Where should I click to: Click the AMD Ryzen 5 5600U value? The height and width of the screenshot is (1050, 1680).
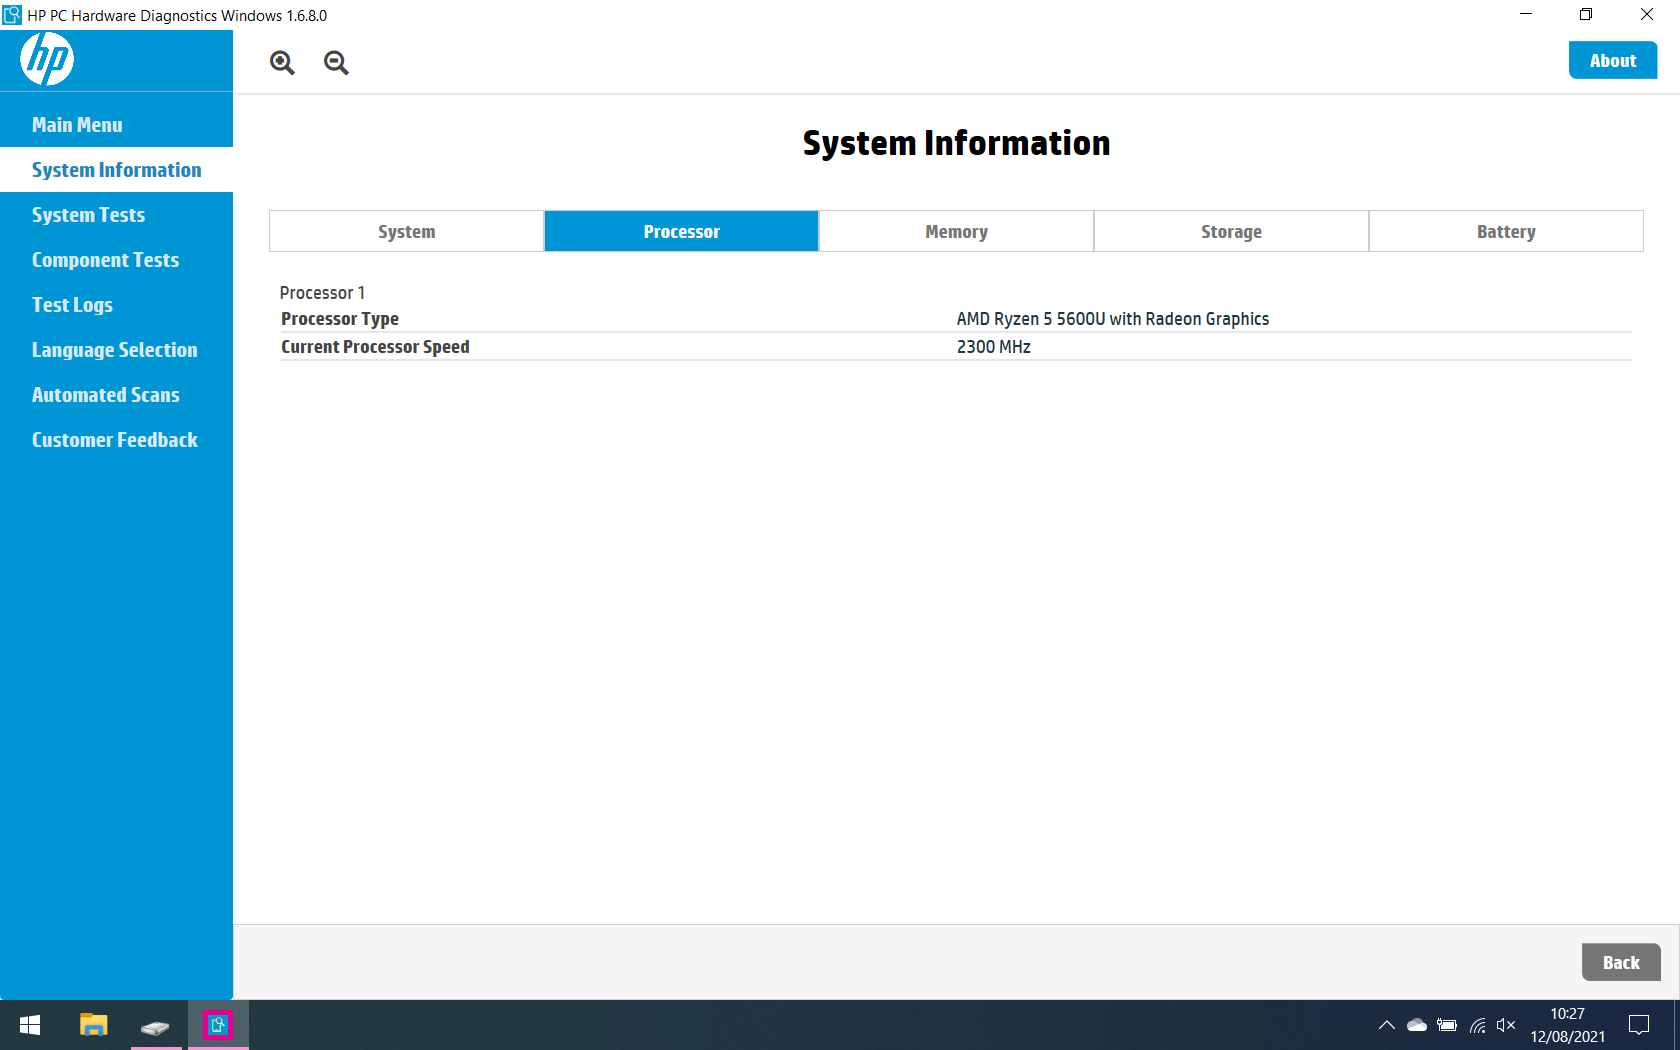pos(1112,319)
